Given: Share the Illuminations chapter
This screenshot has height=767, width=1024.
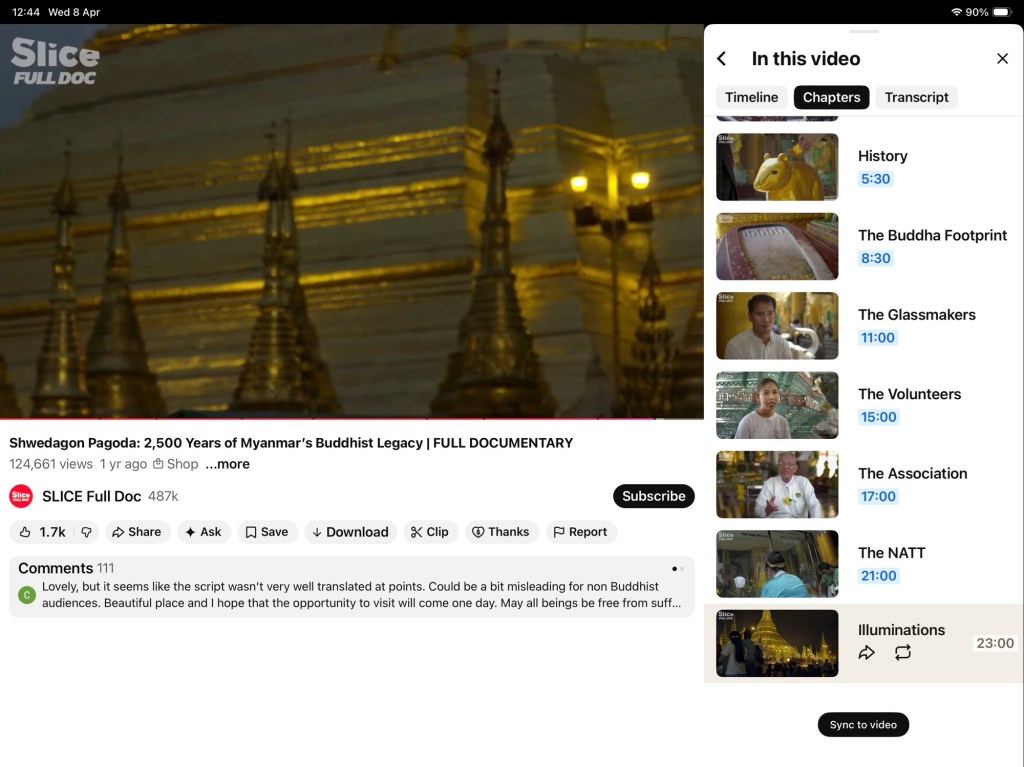Looking at the screenshot, I should coord(867,653).
